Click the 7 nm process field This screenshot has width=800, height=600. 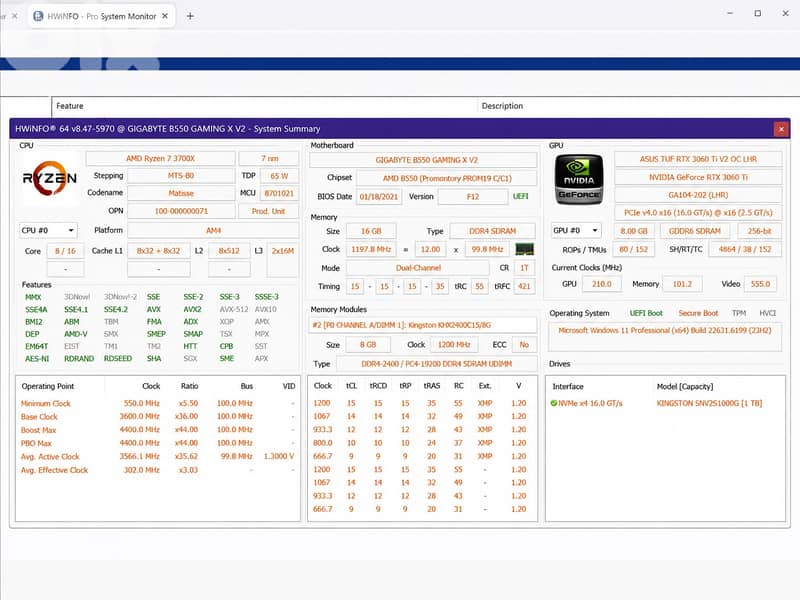pyautogui.click(x=269, y=159)
